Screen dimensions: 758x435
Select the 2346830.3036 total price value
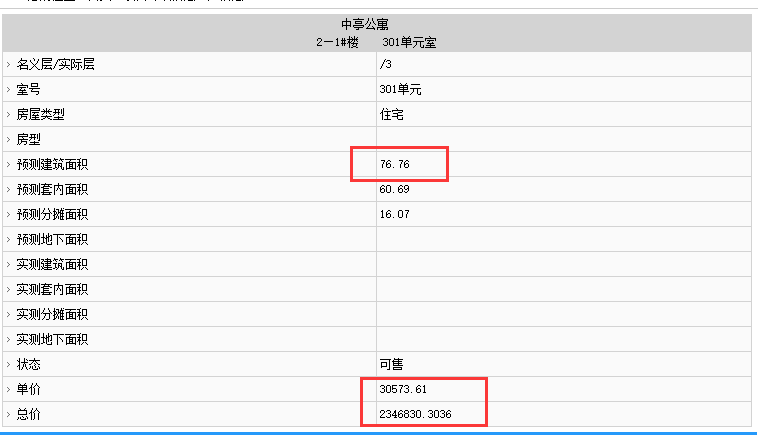tap(415, 415)
